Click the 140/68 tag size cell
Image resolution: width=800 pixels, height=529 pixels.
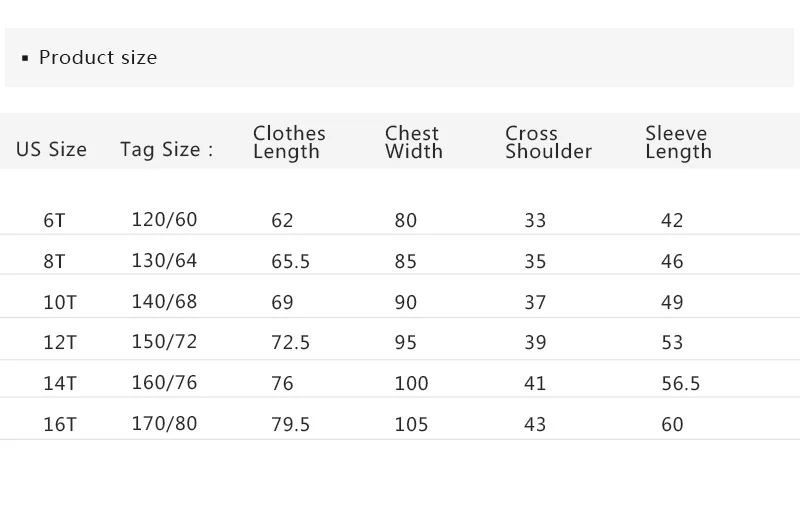[x=164, y=301]
